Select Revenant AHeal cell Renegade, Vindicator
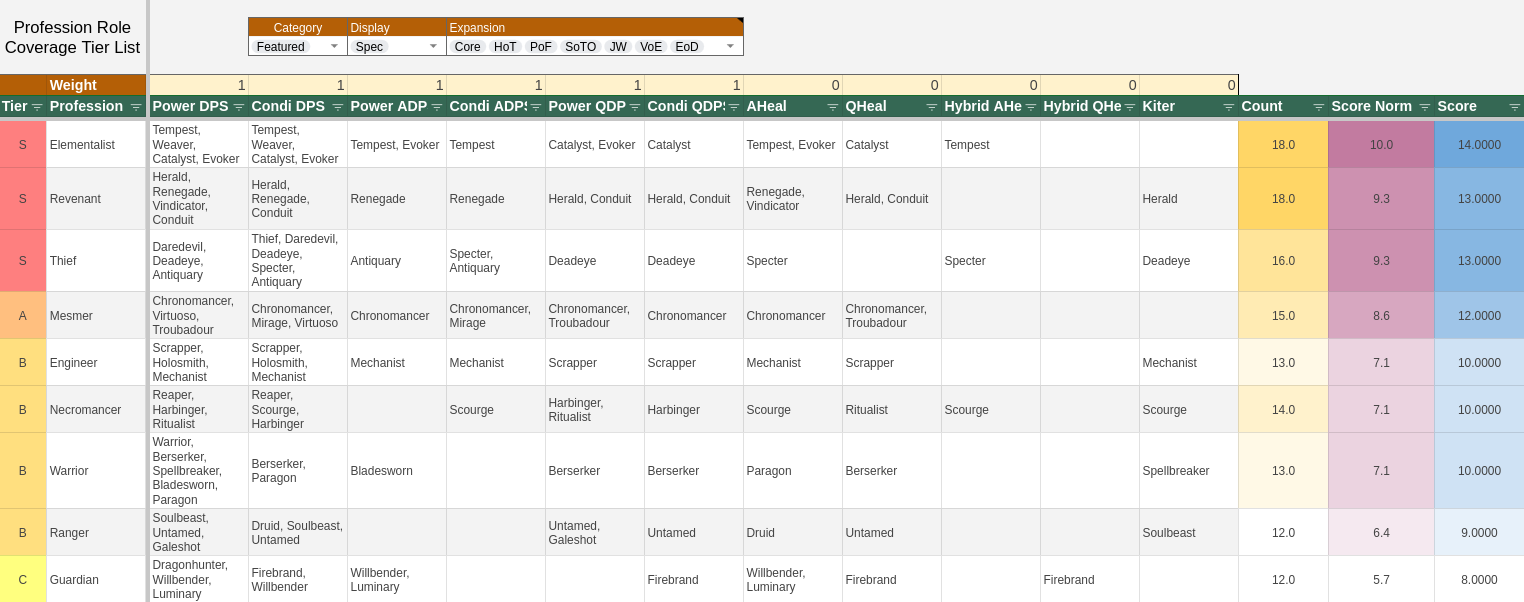Image resolution: width=1524 pixels, height=602 pixels. click(x=793, y=199)
